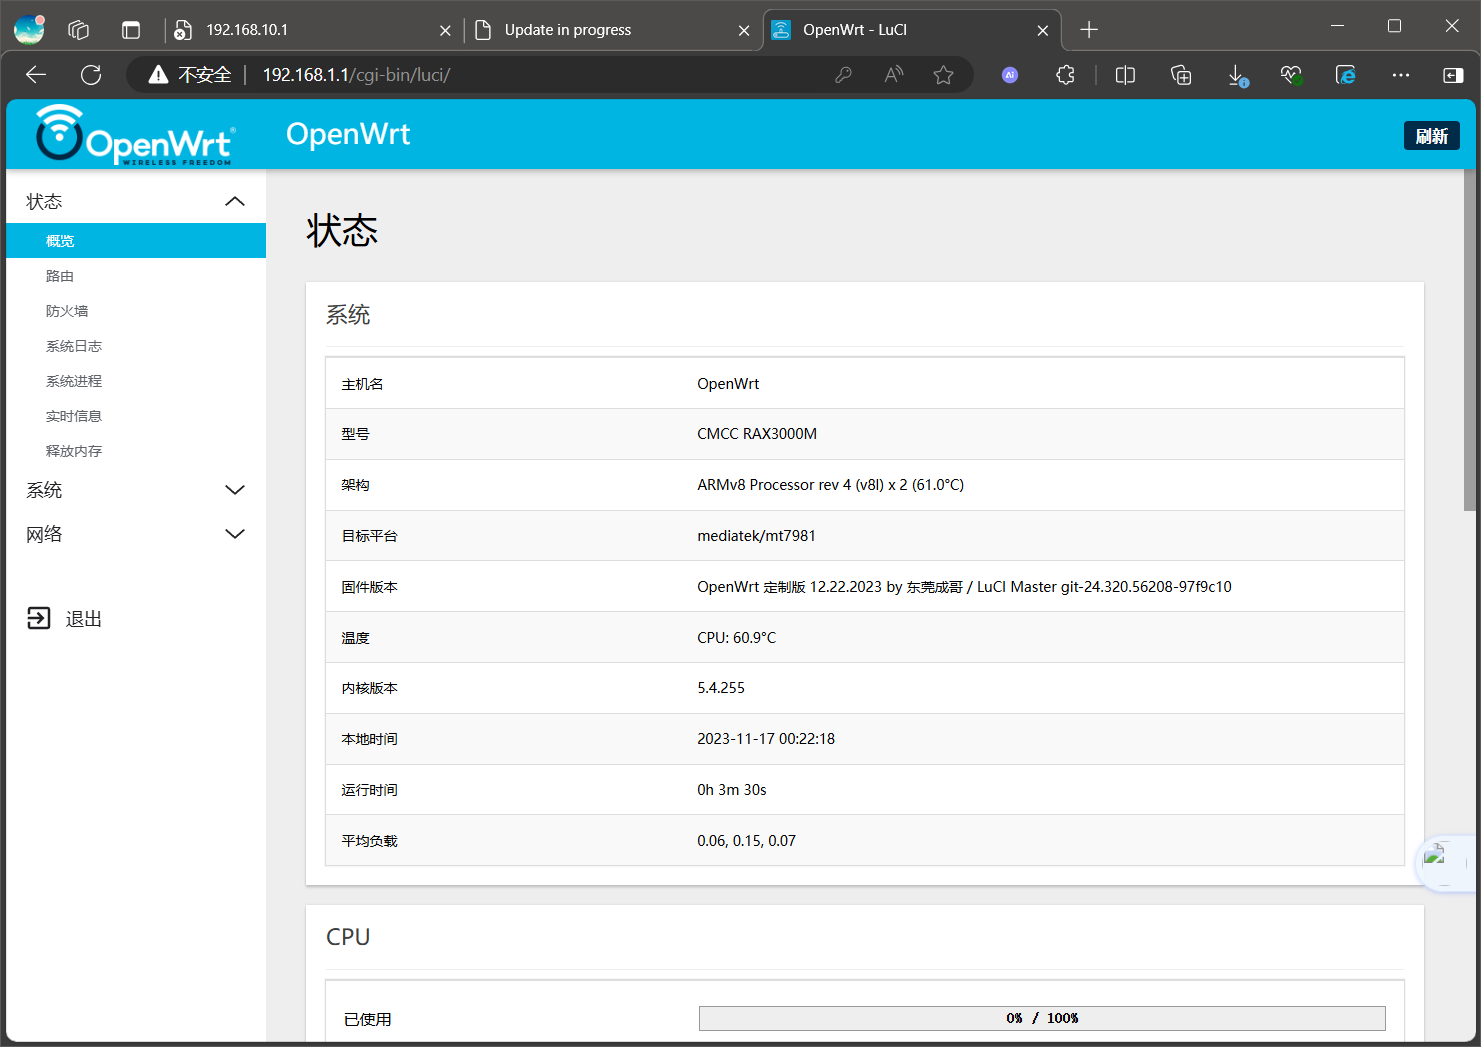Open the 系统日志 sidebar item

[x=74, y=346]
